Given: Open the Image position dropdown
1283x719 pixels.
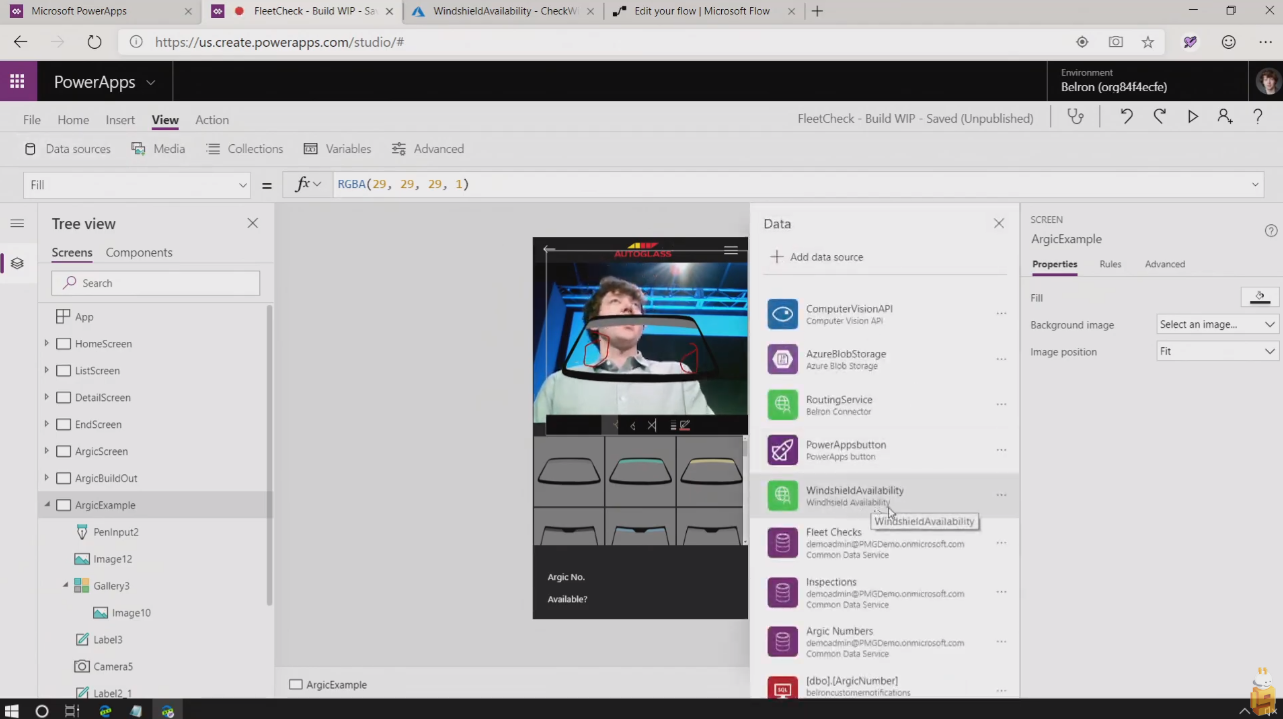Looking at the screenshot, I should coord(1216,351).
